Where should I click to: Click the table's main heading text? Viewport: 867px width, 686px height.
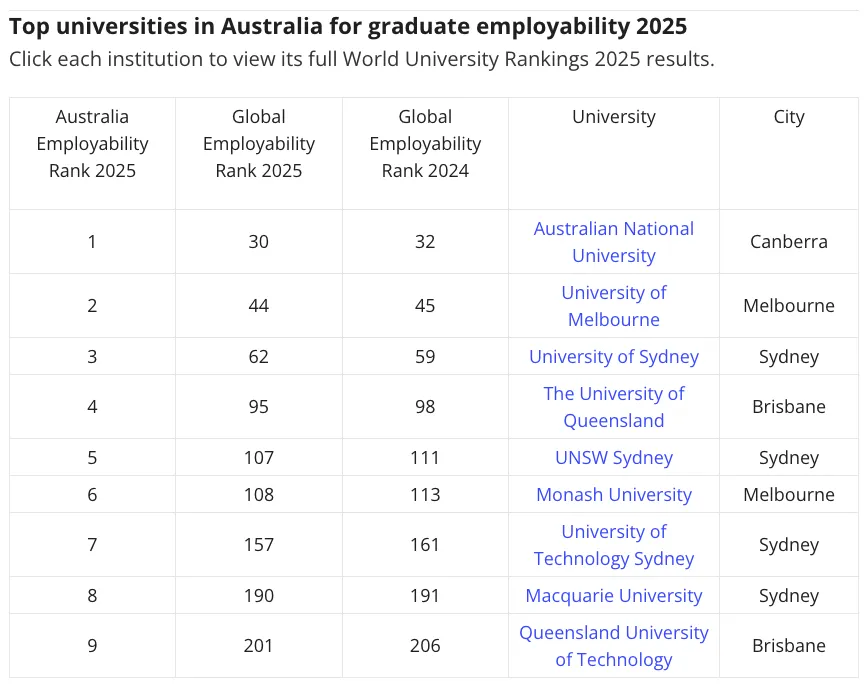348,26
